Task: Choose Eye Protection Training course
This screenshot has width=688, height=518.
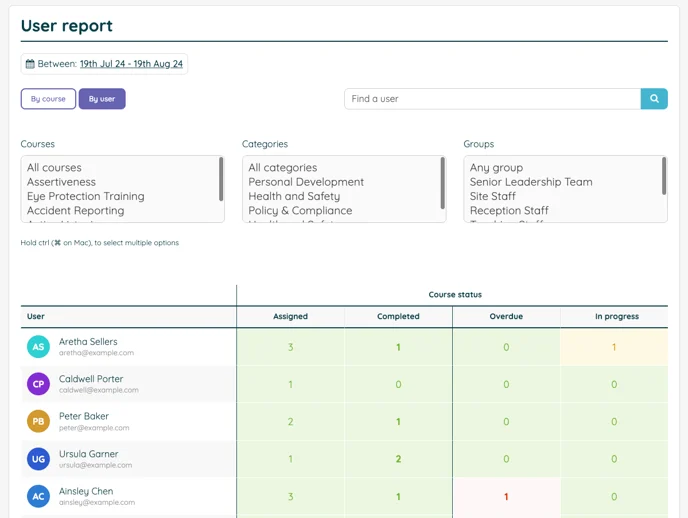Action: tap(86, 197)
